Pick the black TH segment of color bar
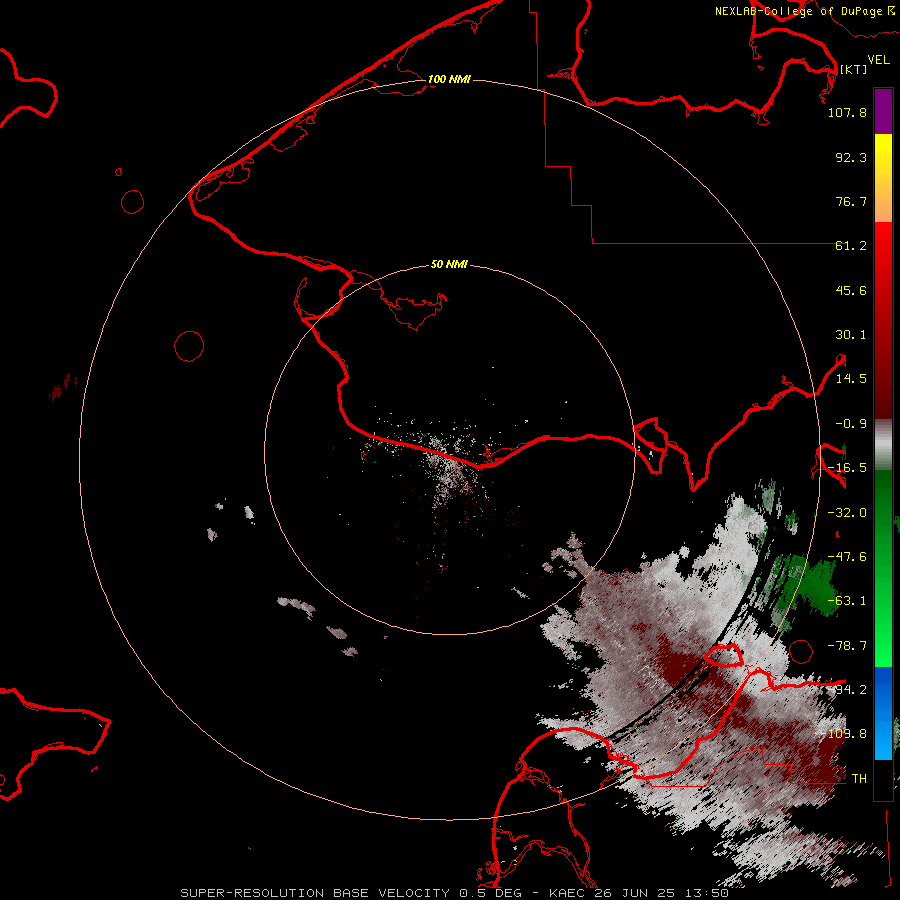The height and width of the screenshot is (900, 900). click(883, 779)
